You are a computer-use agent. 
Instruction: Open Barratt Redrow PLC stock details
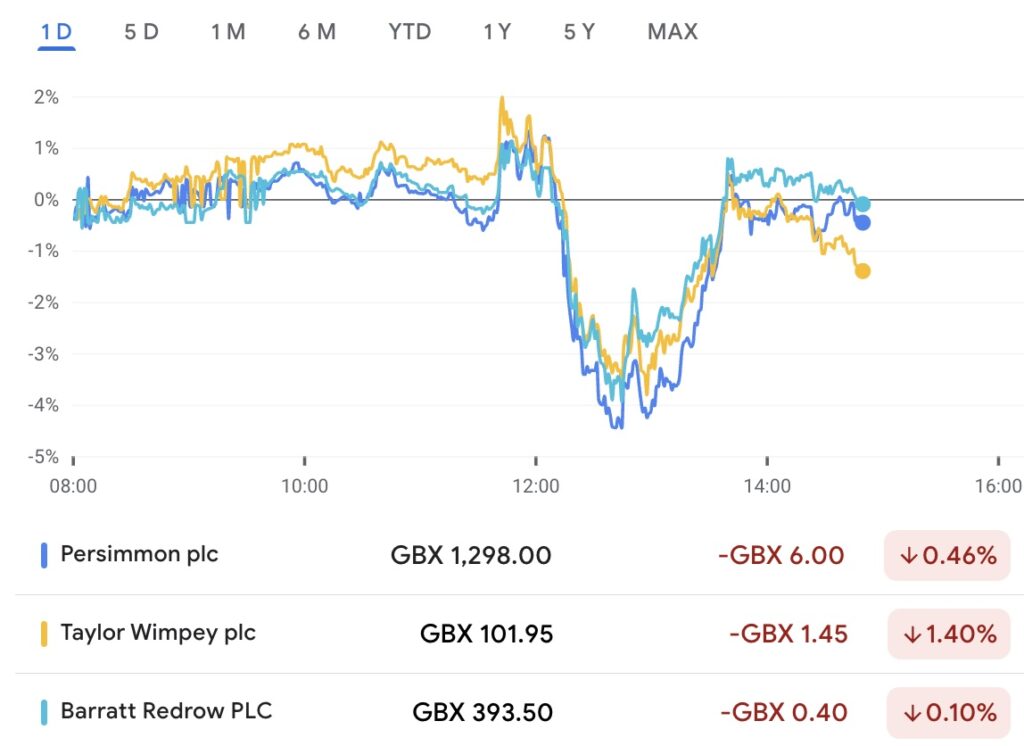coord(166,711)
